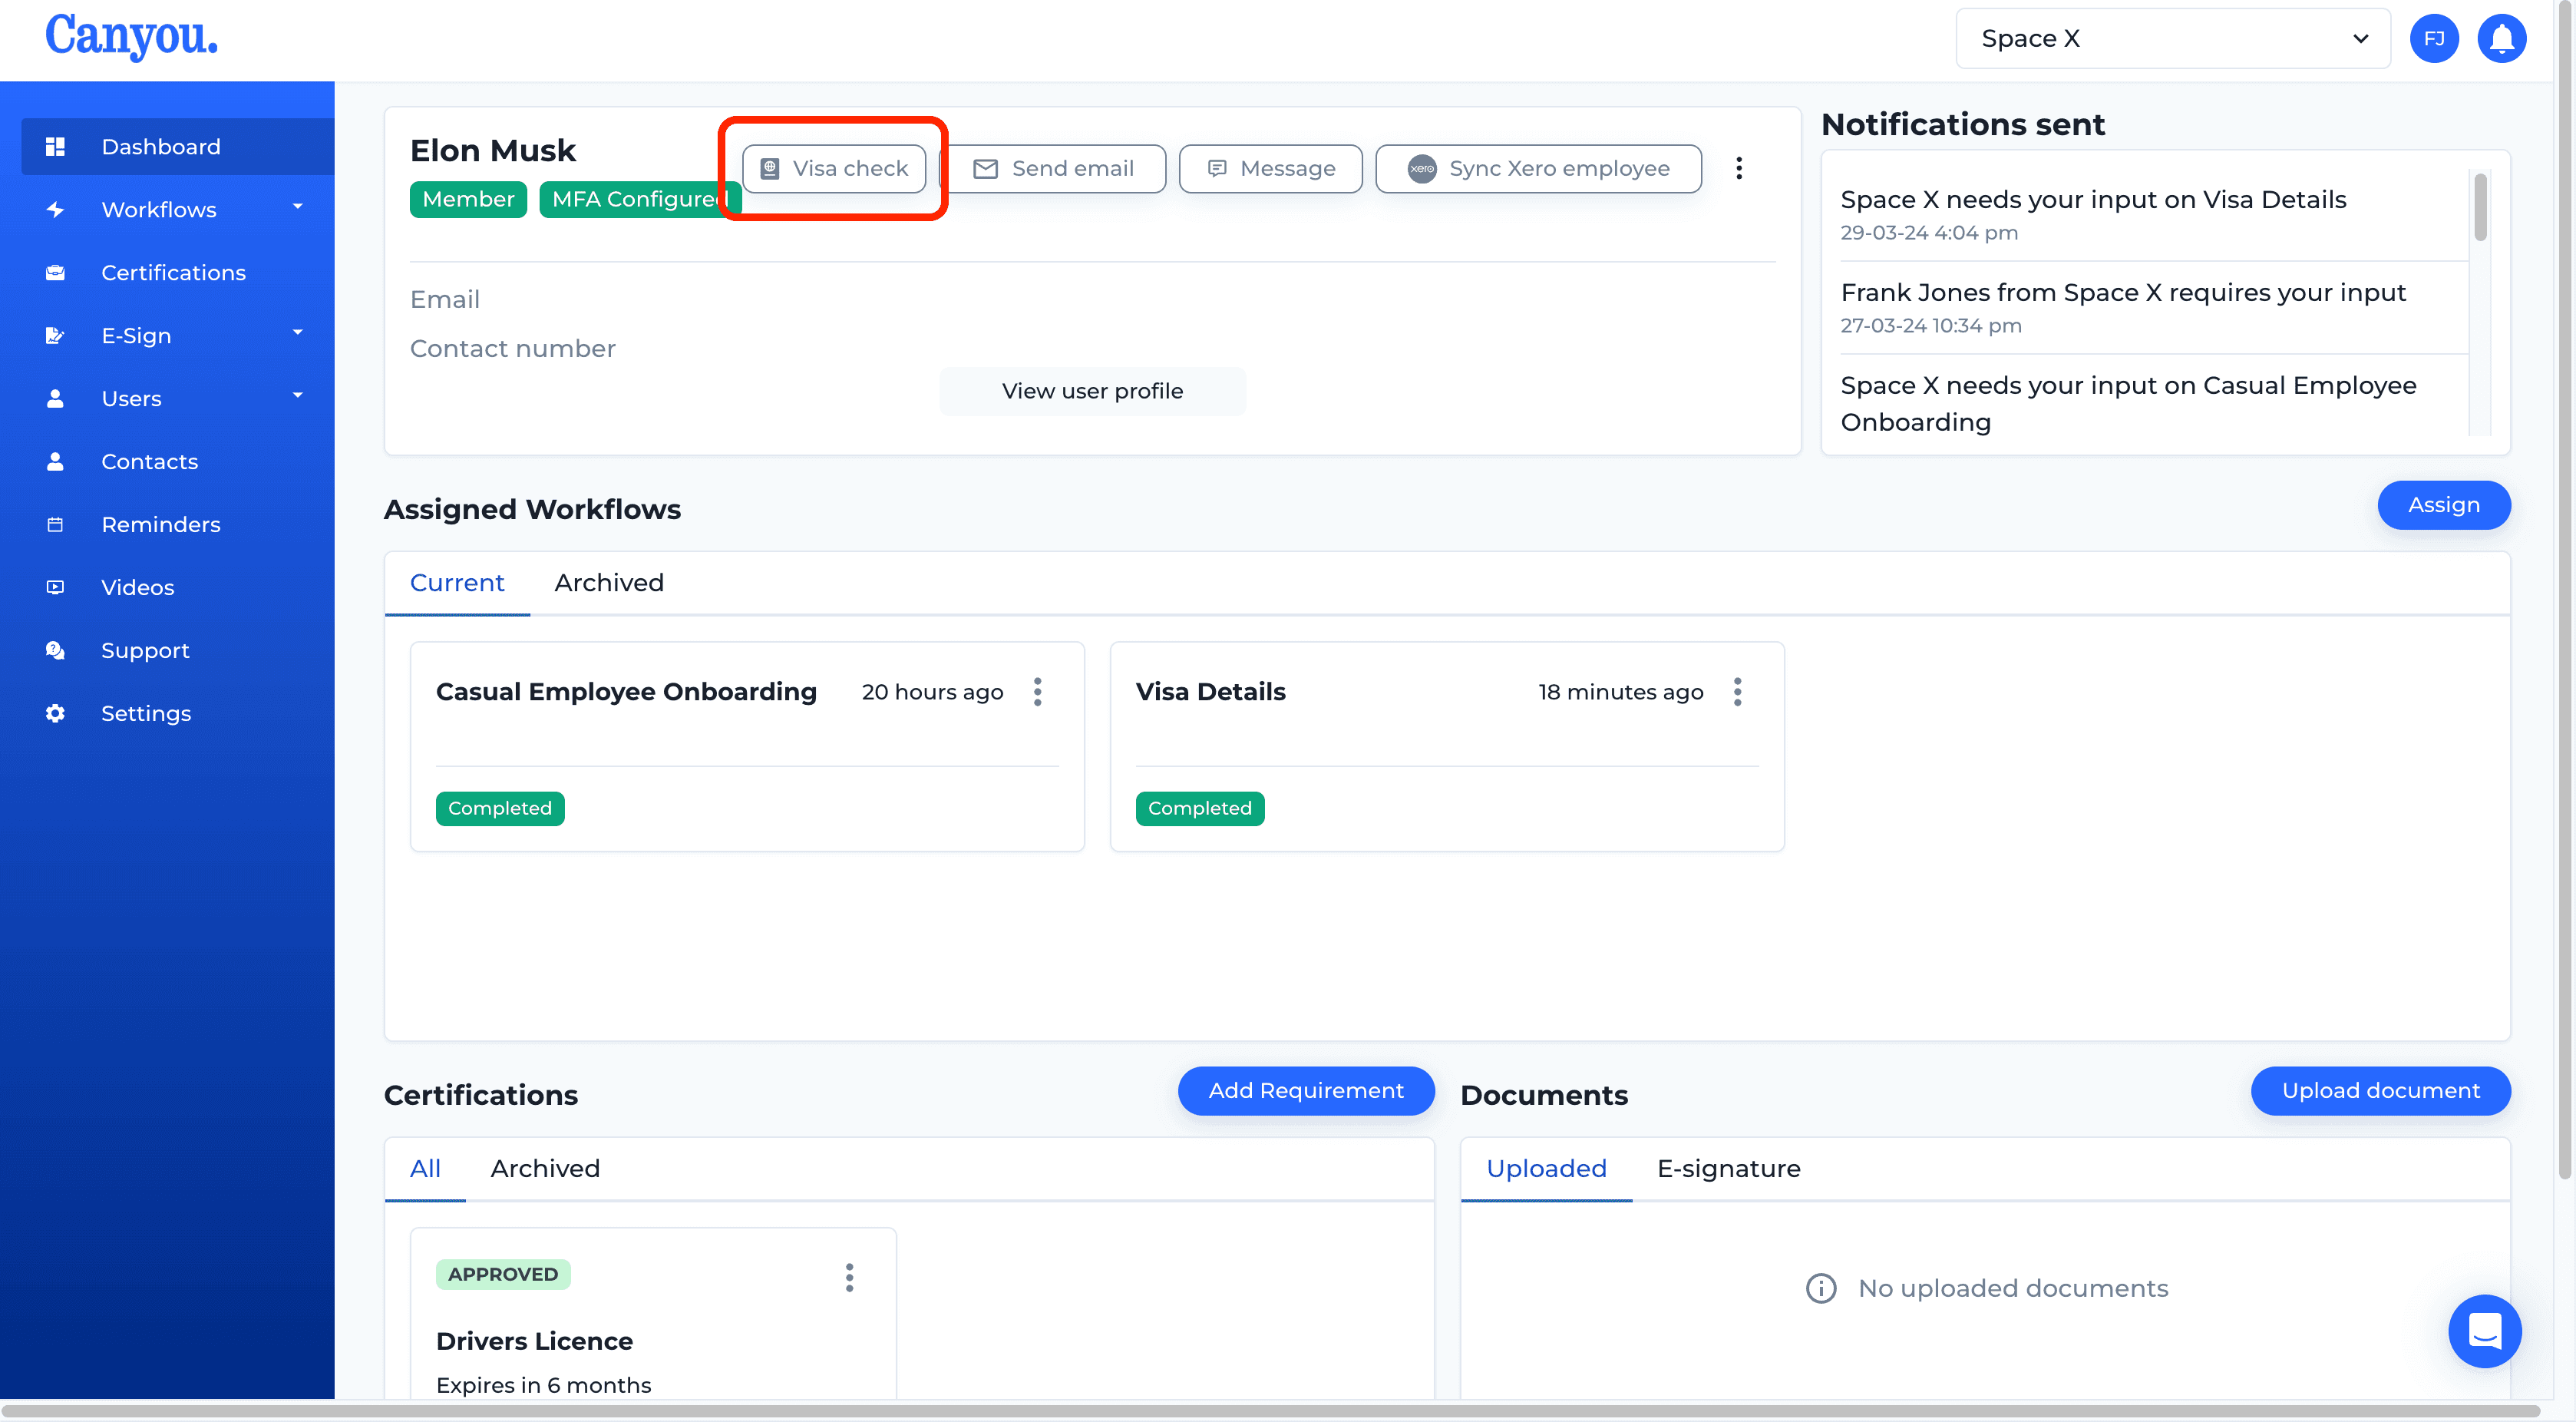Click the horizontal scrollbar at bottom
2576x1422 pixels.
point(1270,1411)
